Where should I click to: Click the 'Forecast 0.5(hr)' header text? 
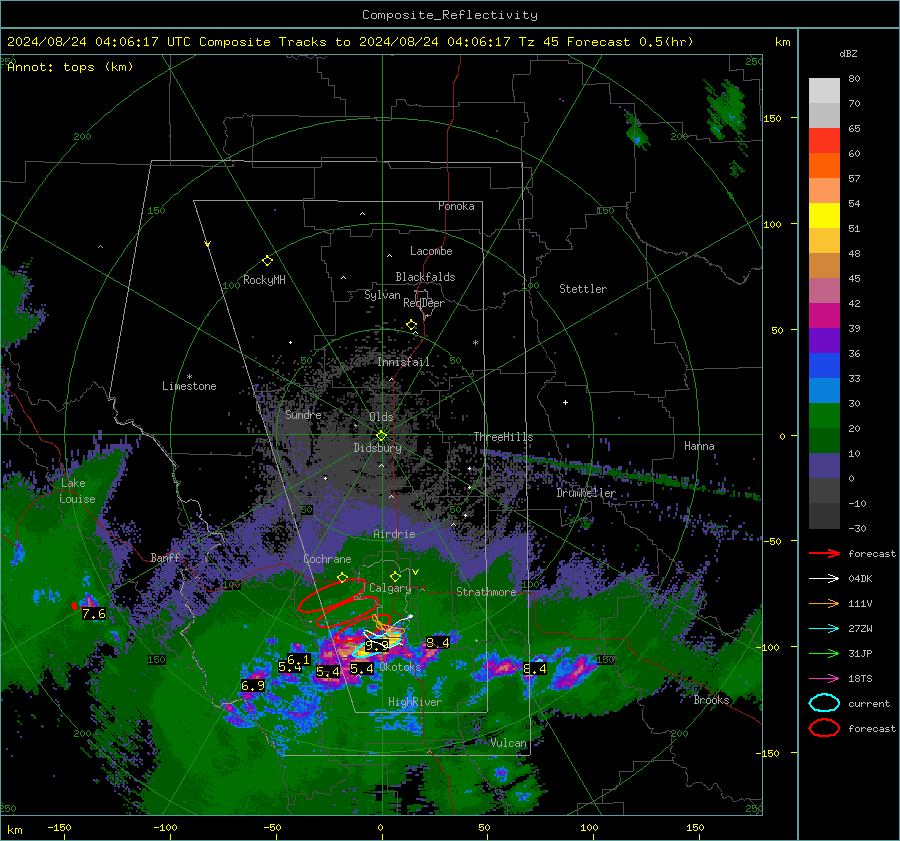[x=630, y=42]
